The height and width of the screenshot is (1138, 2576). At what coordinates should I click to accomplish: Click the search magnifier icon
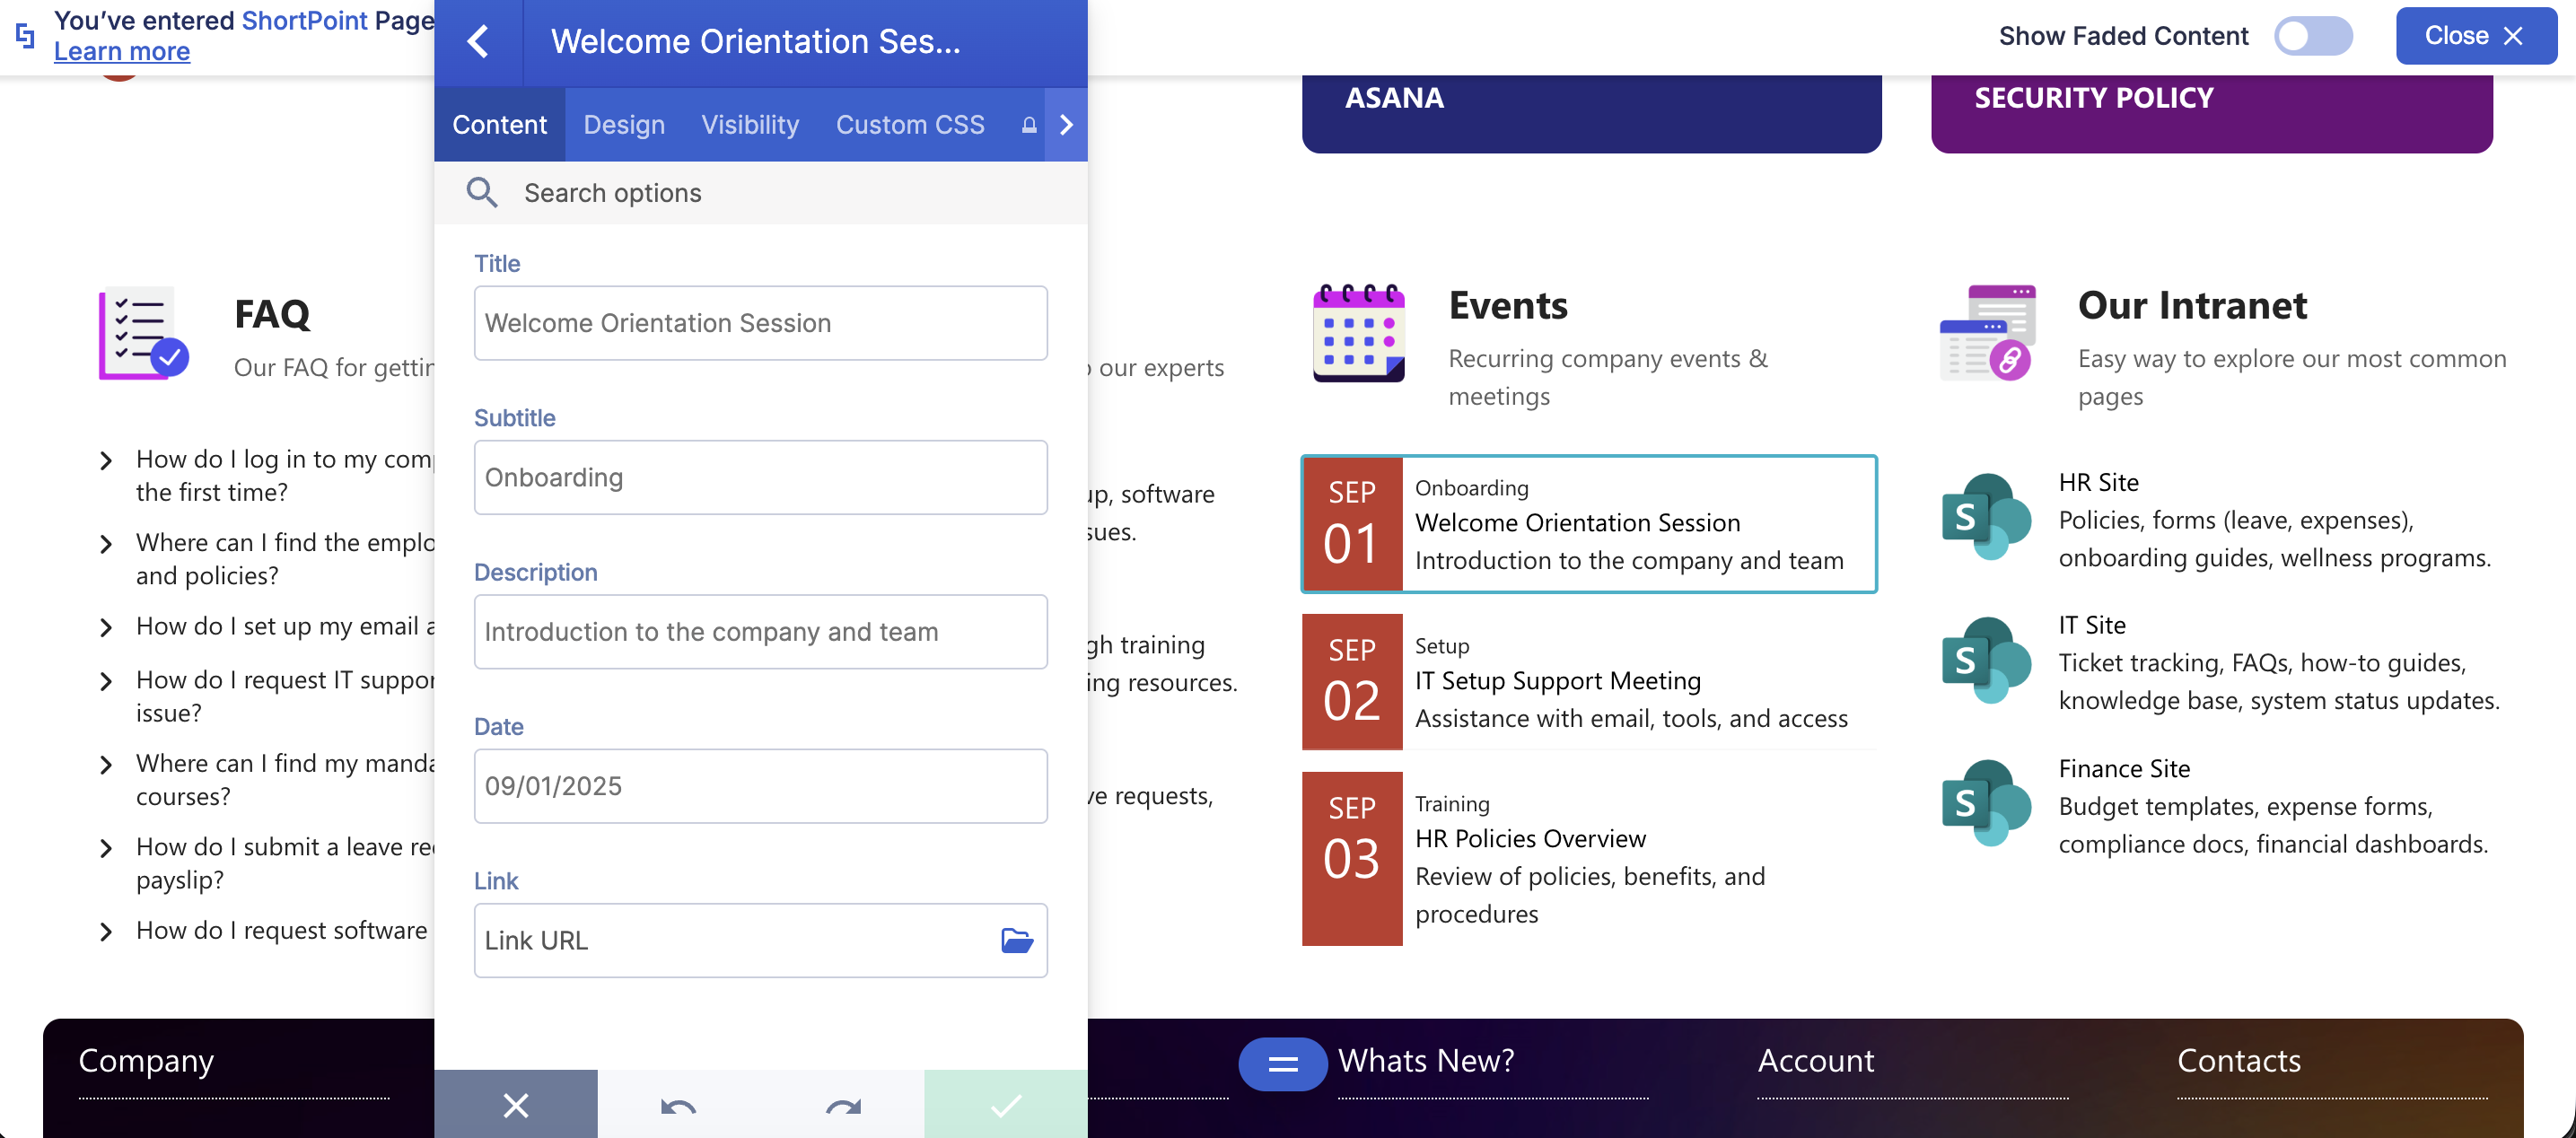(482, 192)
